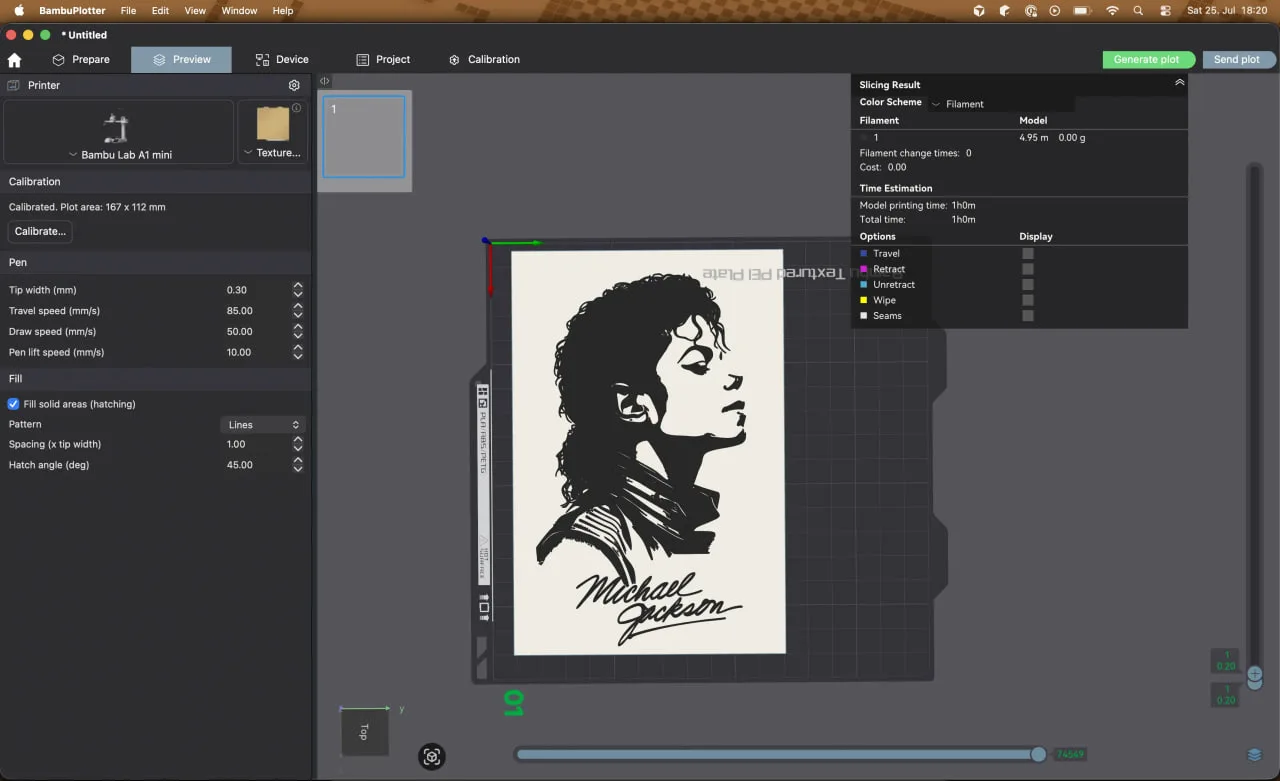Click the Retract magenta color swatch
Viewport: 1280px width, 781px height.
(864, 269)
